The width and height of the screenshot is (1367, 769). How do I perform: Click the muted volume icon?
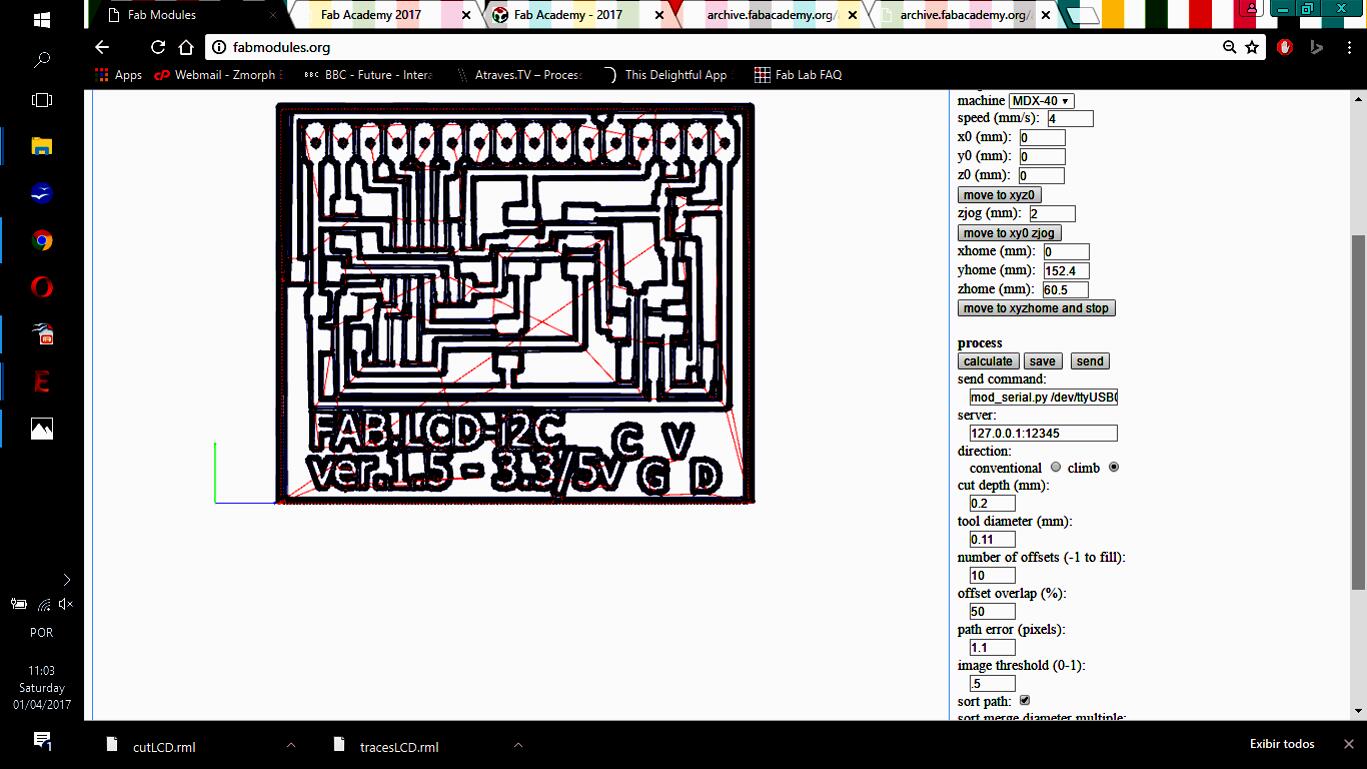(66, 604)
